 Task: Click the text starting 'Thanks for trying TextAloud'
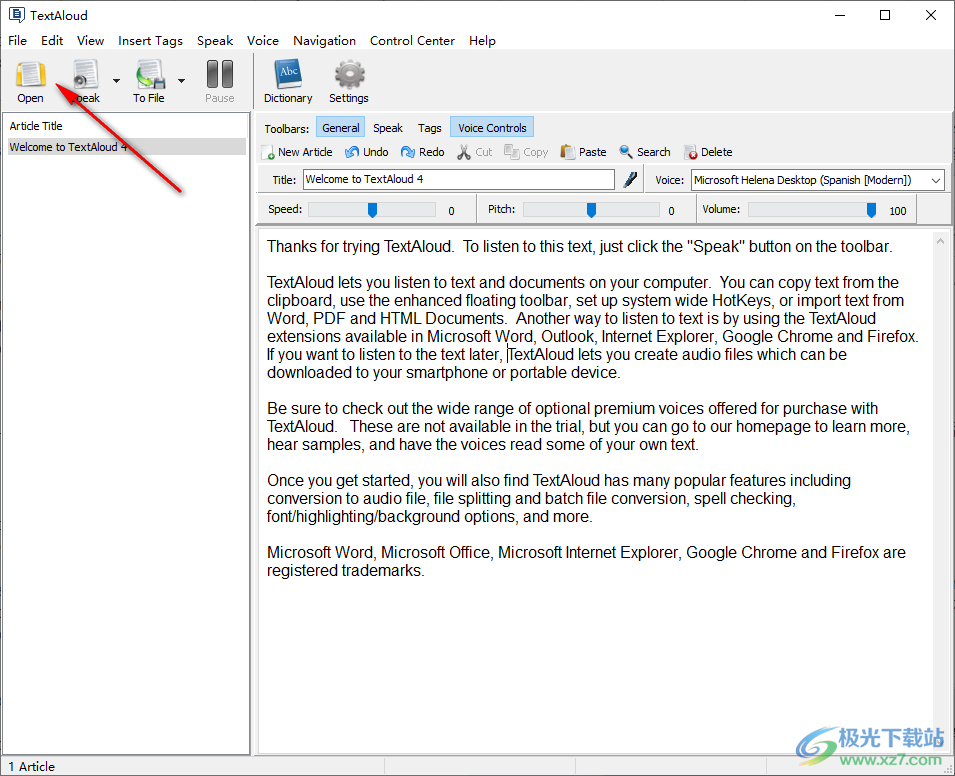pos(580,247)
